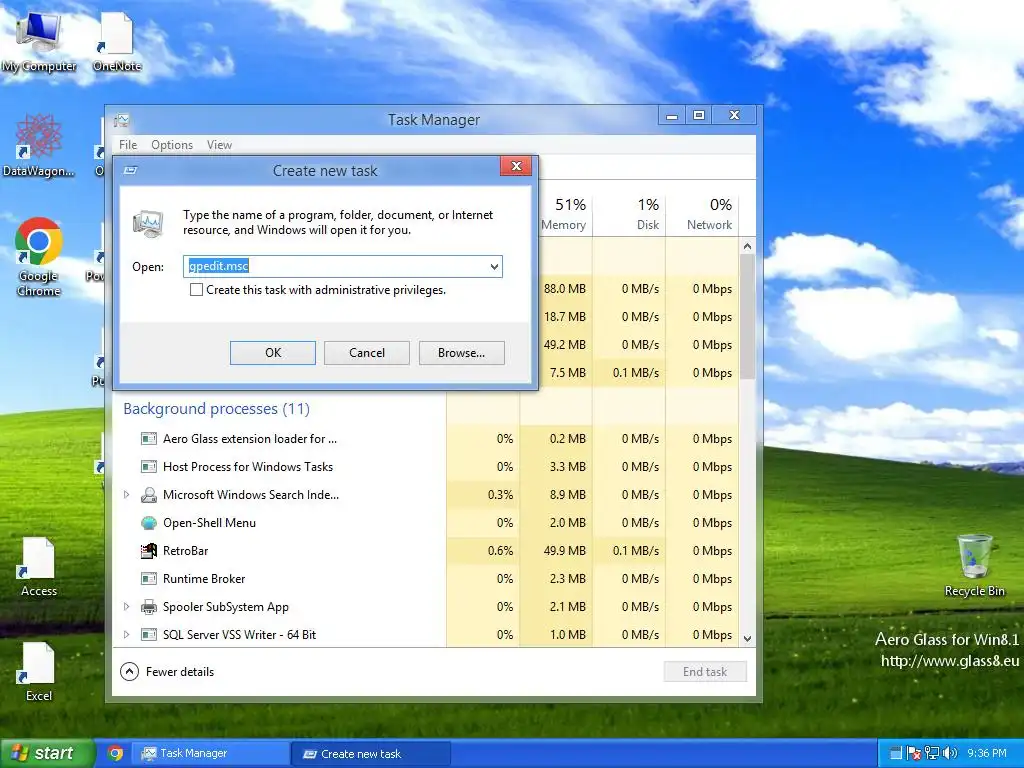Click the SQL Server VSS Writer icon

149,635
